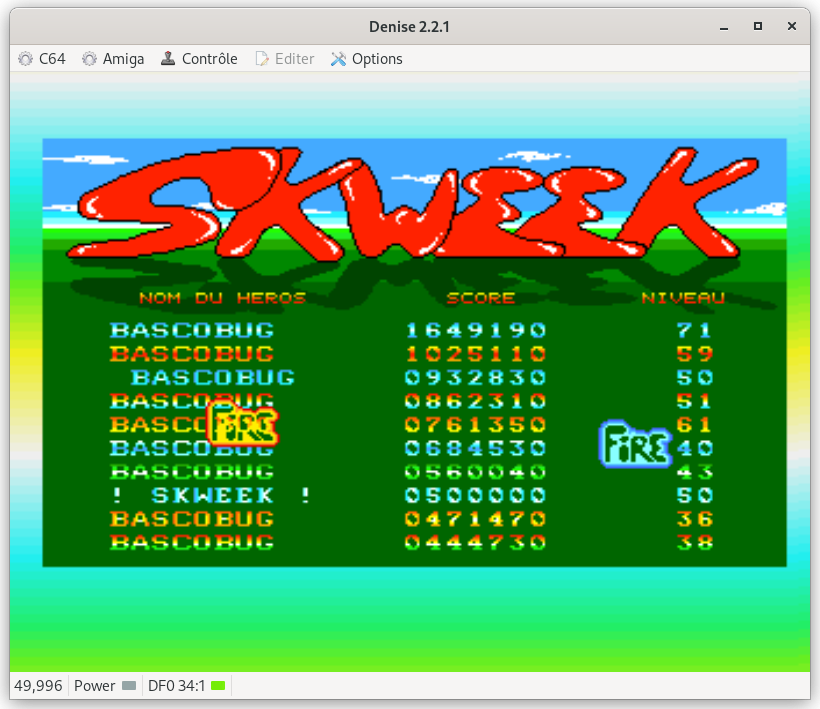
Task: Click BASCOBUG name in the 1649190 row
Action: coord(192,330)
